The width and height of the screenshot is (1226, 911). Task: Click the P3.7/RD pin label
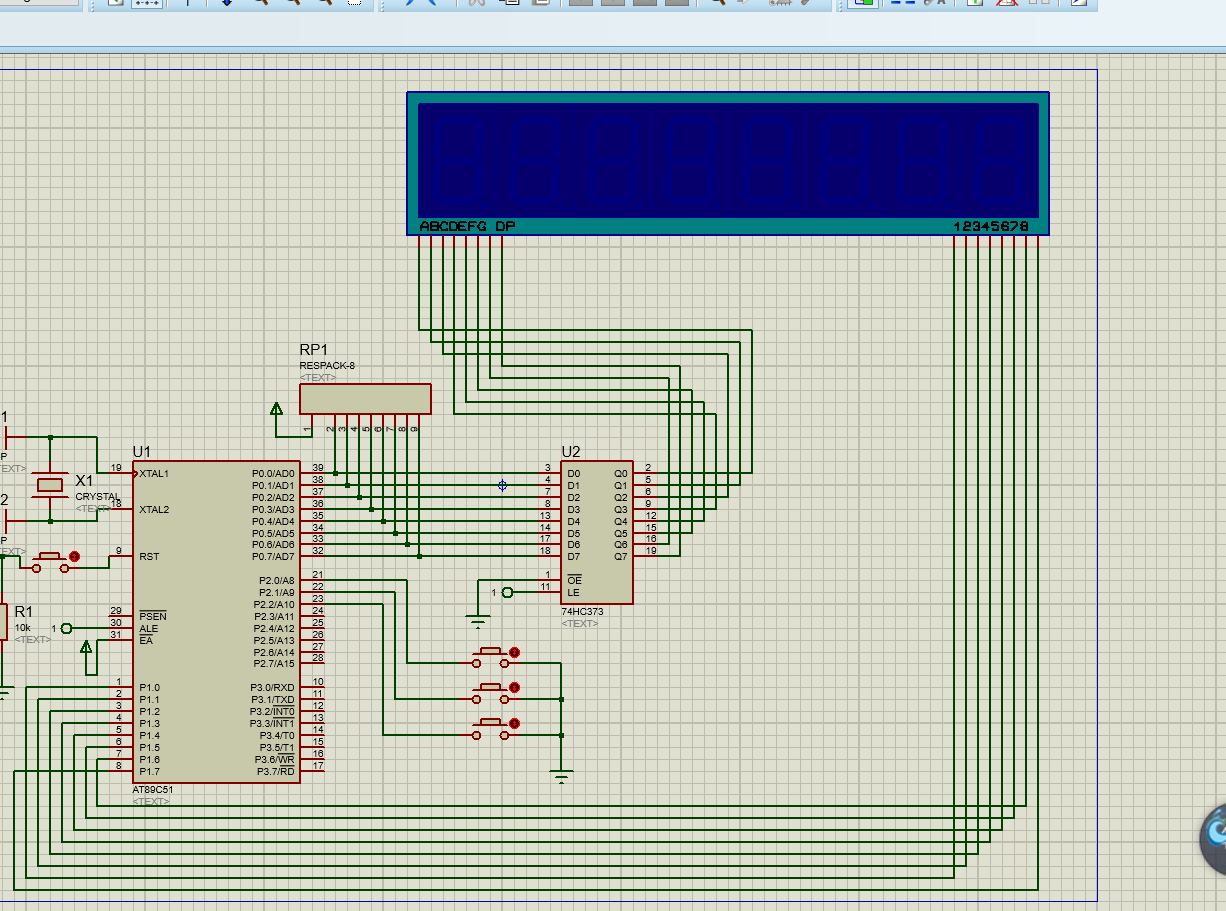pyautogui.click(x=277, y=771)
